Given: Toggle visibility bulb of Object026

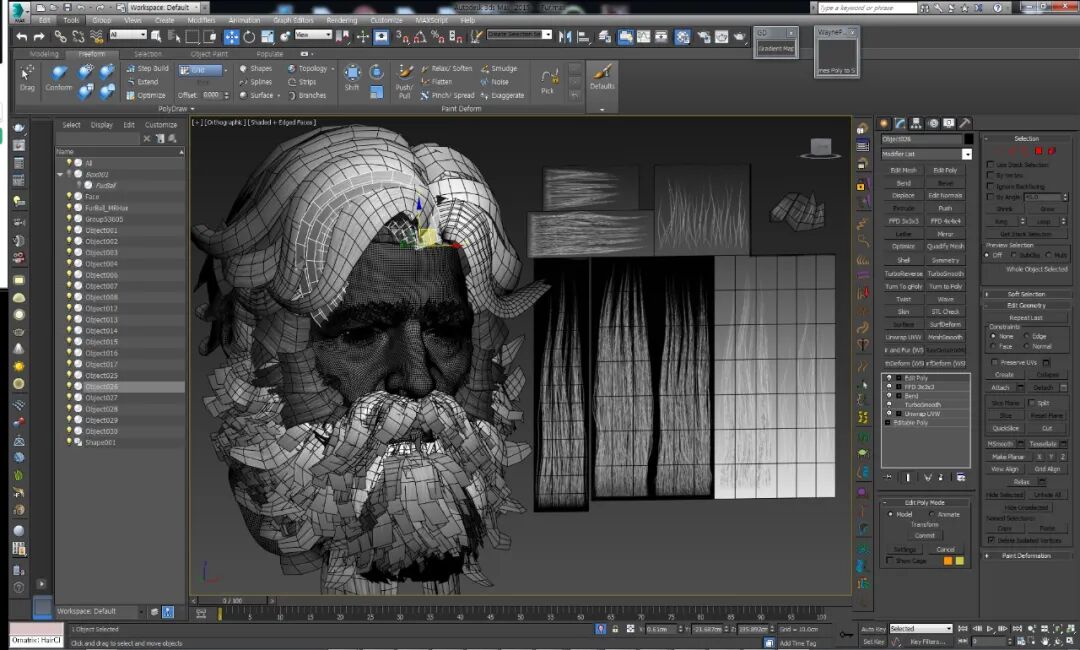Looking at the screenshot, I should tap(69, 387).
